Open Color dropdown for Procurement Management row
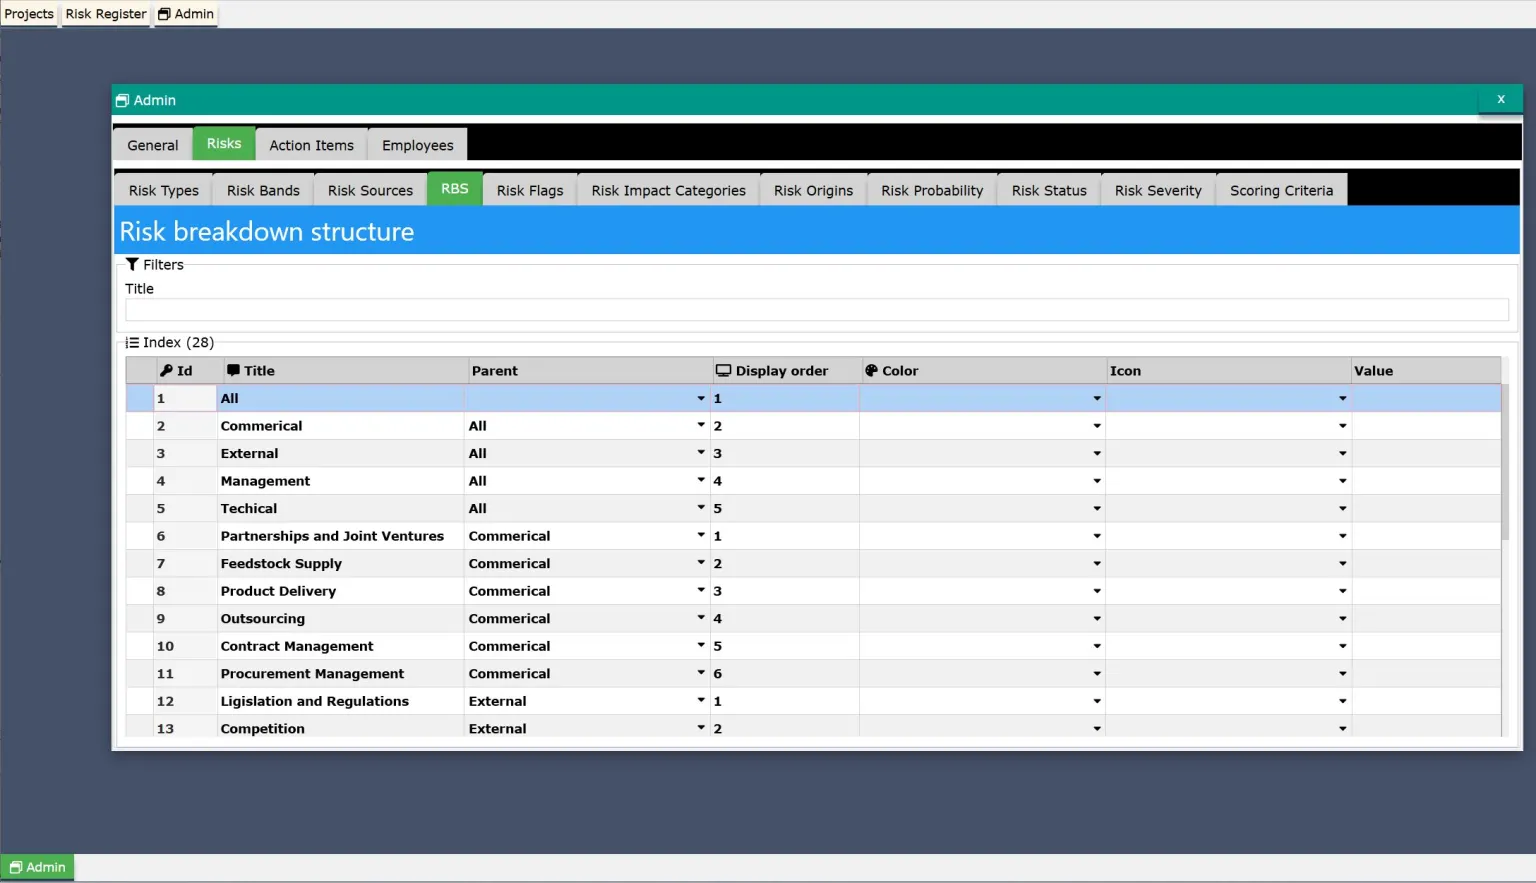This screenshot has height=883, width=1536. (x=1097, y=674)
